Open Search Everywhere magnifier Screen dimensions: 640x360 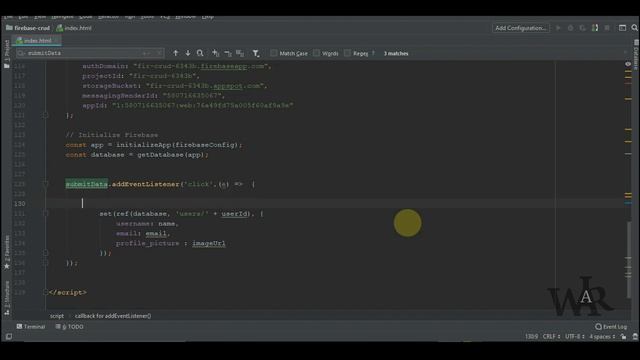coord(634,28)
